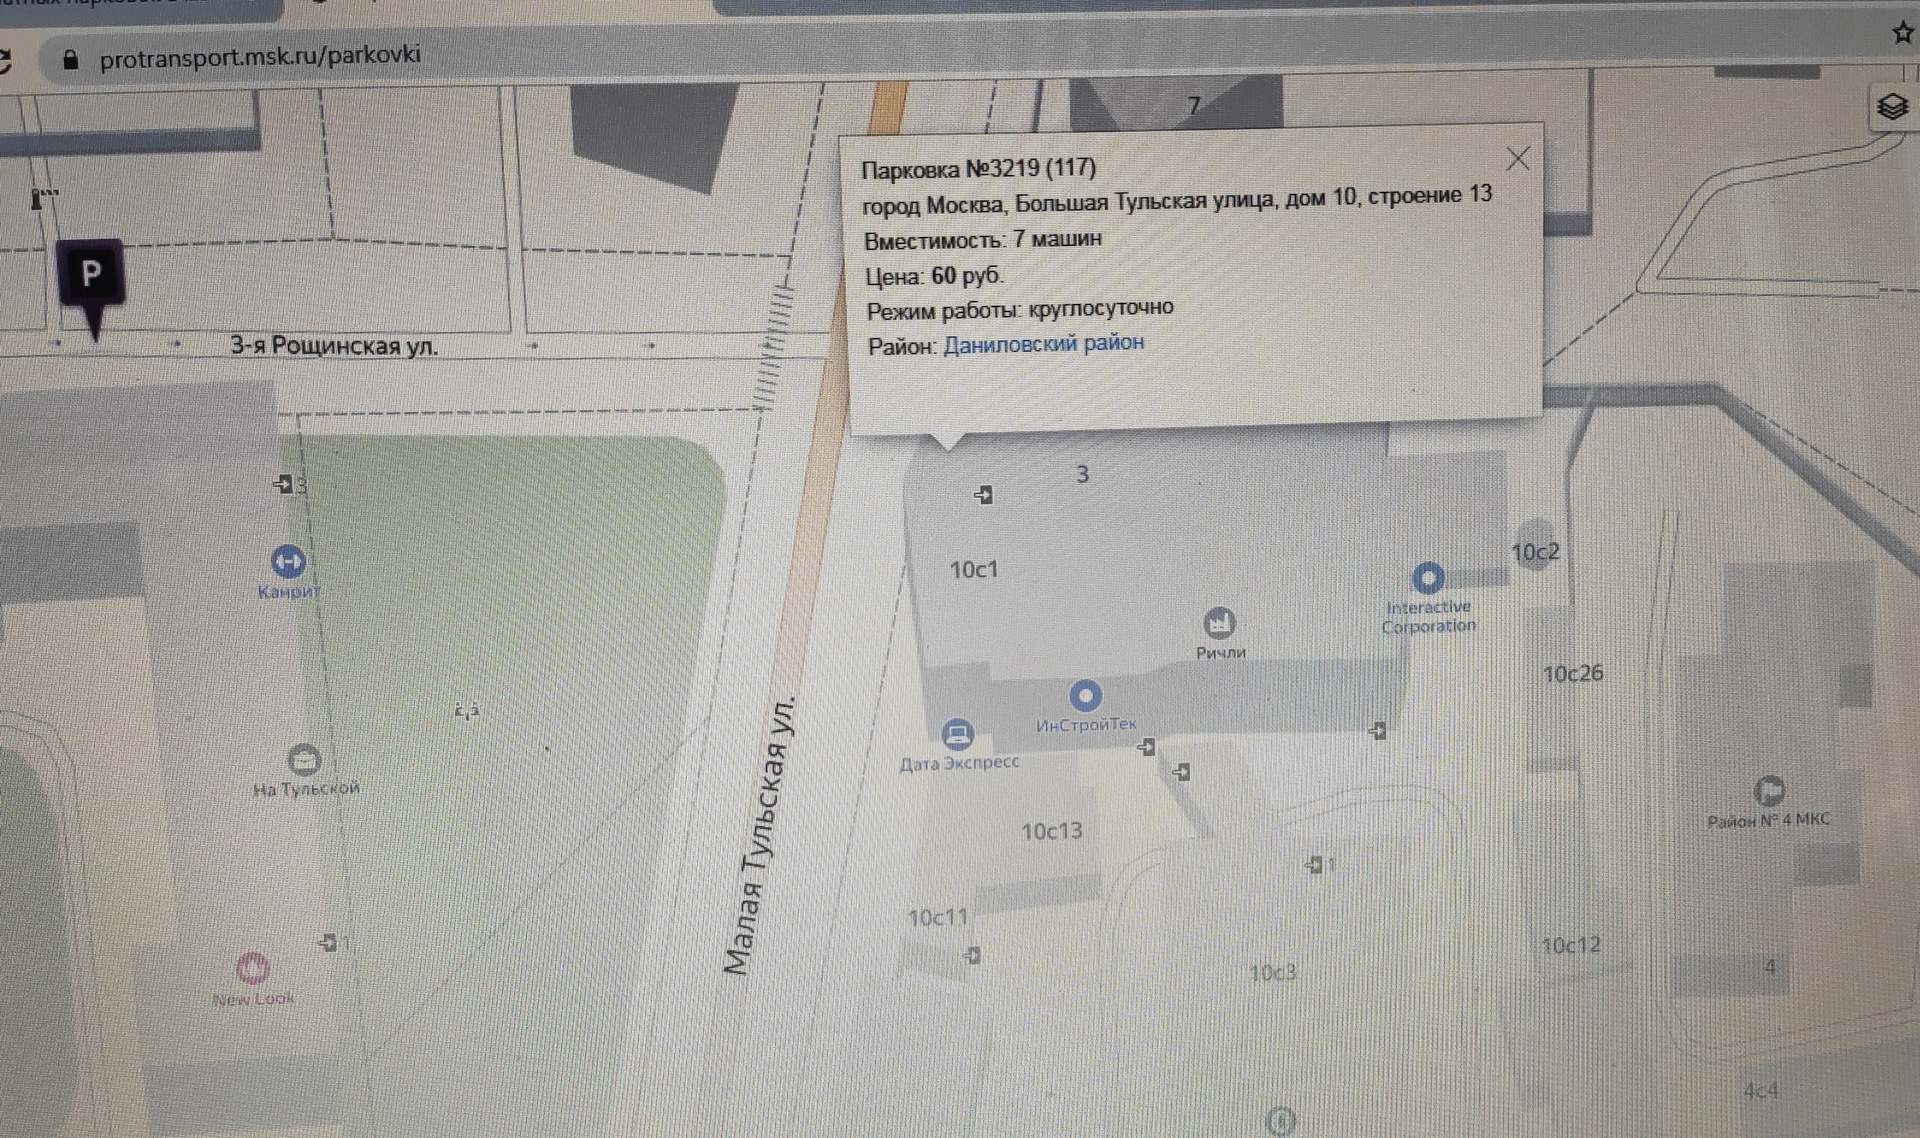Select the Канрит place icon
This screenshot has width=1920, height=1138.
point(288,561)
